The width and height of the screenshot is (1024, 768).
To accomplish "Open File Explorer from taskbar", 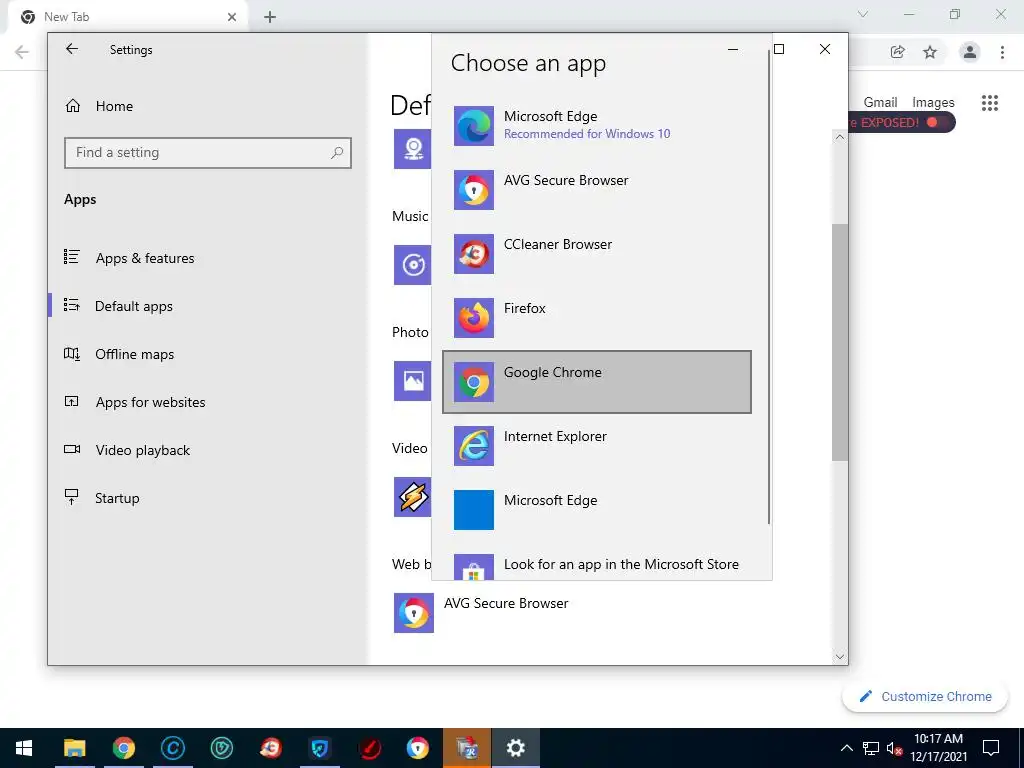I will click(74, 748).
